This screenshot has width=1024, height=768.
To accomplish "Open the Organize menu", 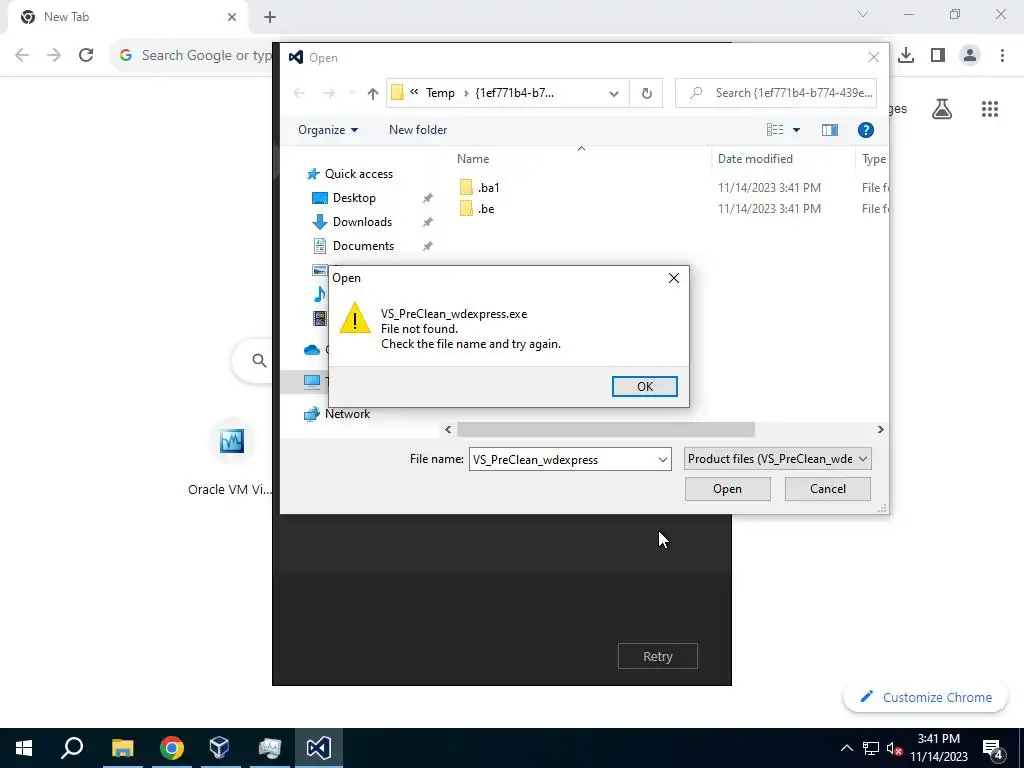I will tap(328, 130).
